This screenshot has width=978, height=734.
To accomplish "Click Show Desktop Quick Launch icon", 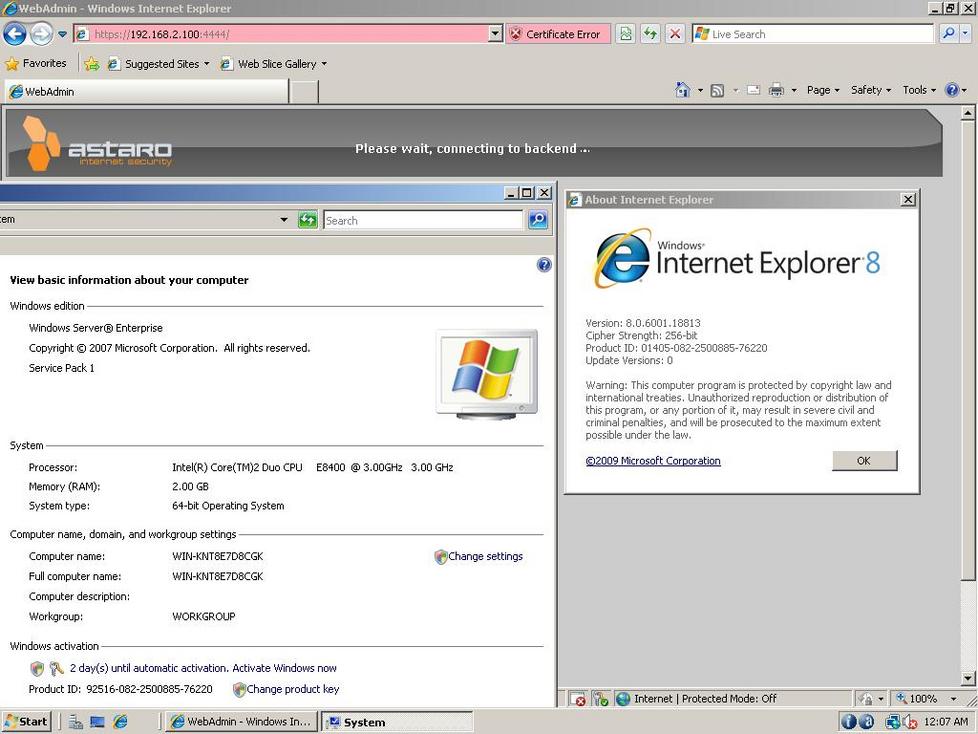I will pyautogui.click(x=97, y=722).
